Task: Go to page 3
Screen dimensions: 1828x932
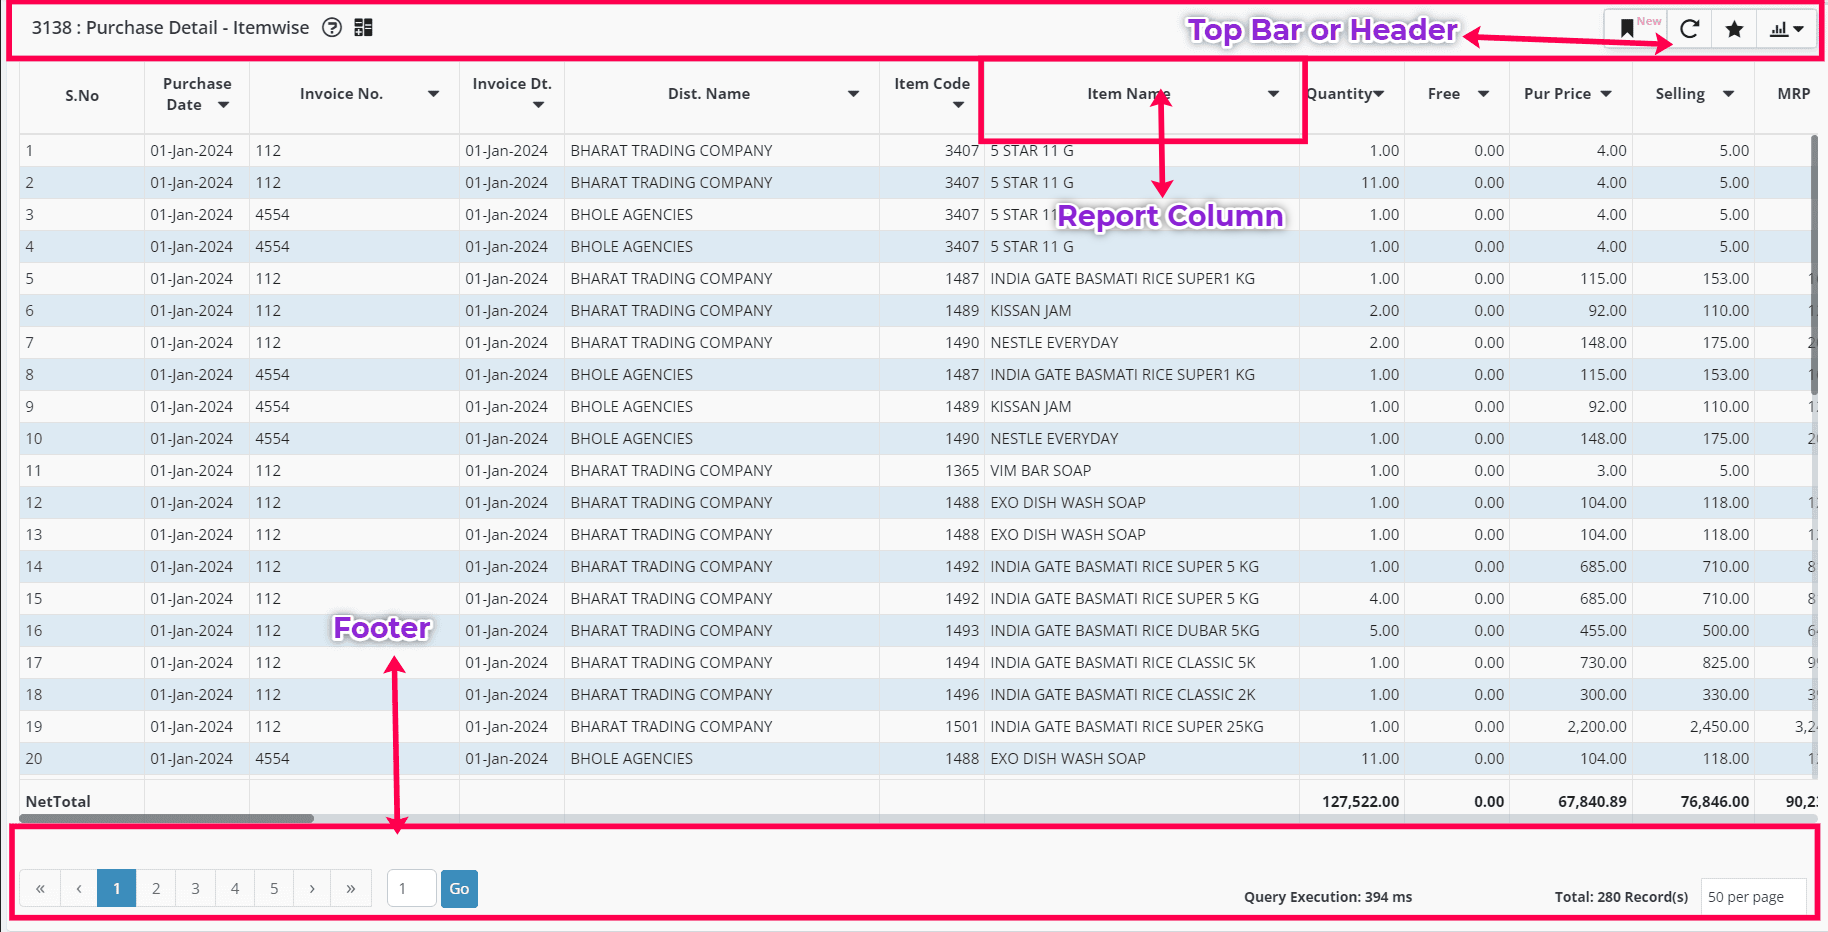Action: (x=195, y=888)
